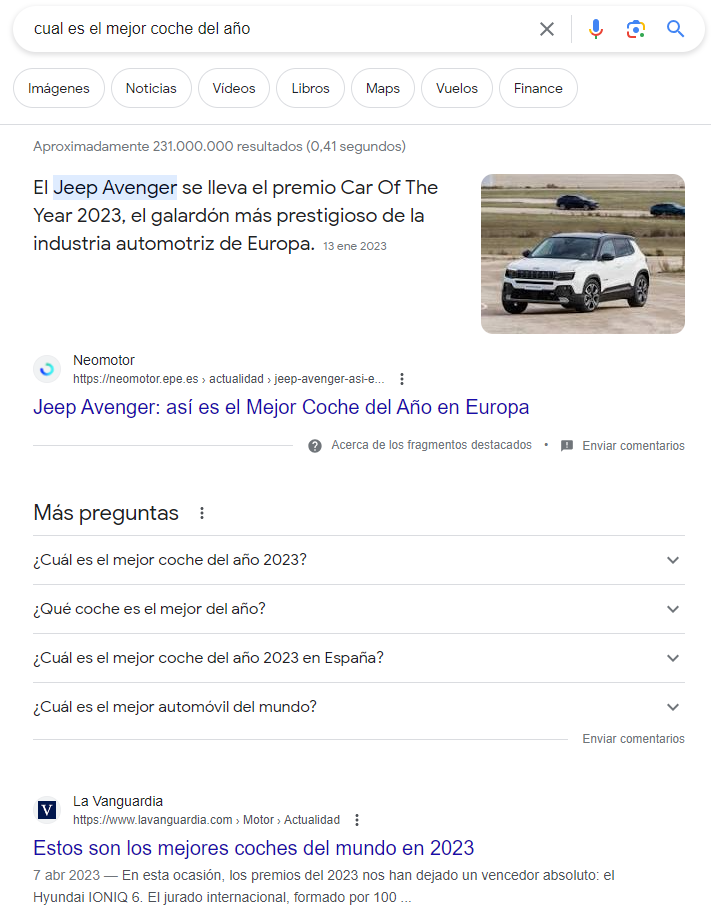This screenshot has width=711, height=919.
Task: Start voice search with microphone icon
Action: pos(596,29)
